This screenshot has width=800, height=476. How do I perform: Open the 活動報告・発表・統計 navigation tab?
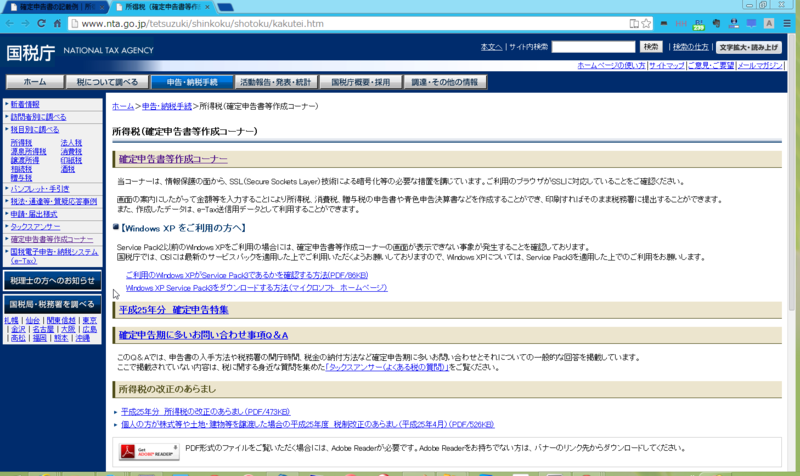click(276, 82)
